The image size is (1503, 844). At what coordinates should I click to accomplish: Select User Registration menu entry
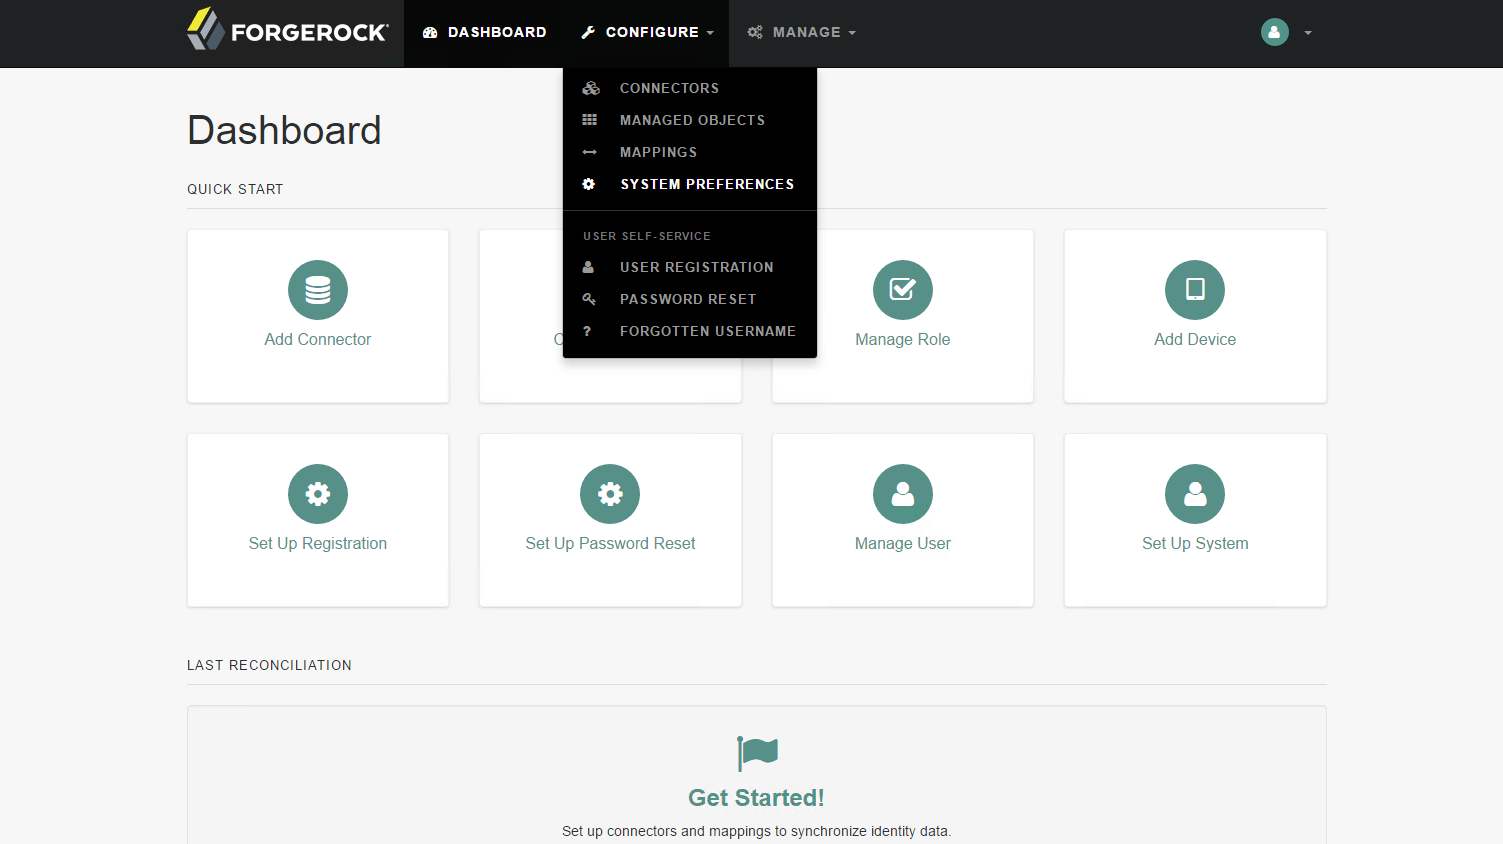pos(690,267)
